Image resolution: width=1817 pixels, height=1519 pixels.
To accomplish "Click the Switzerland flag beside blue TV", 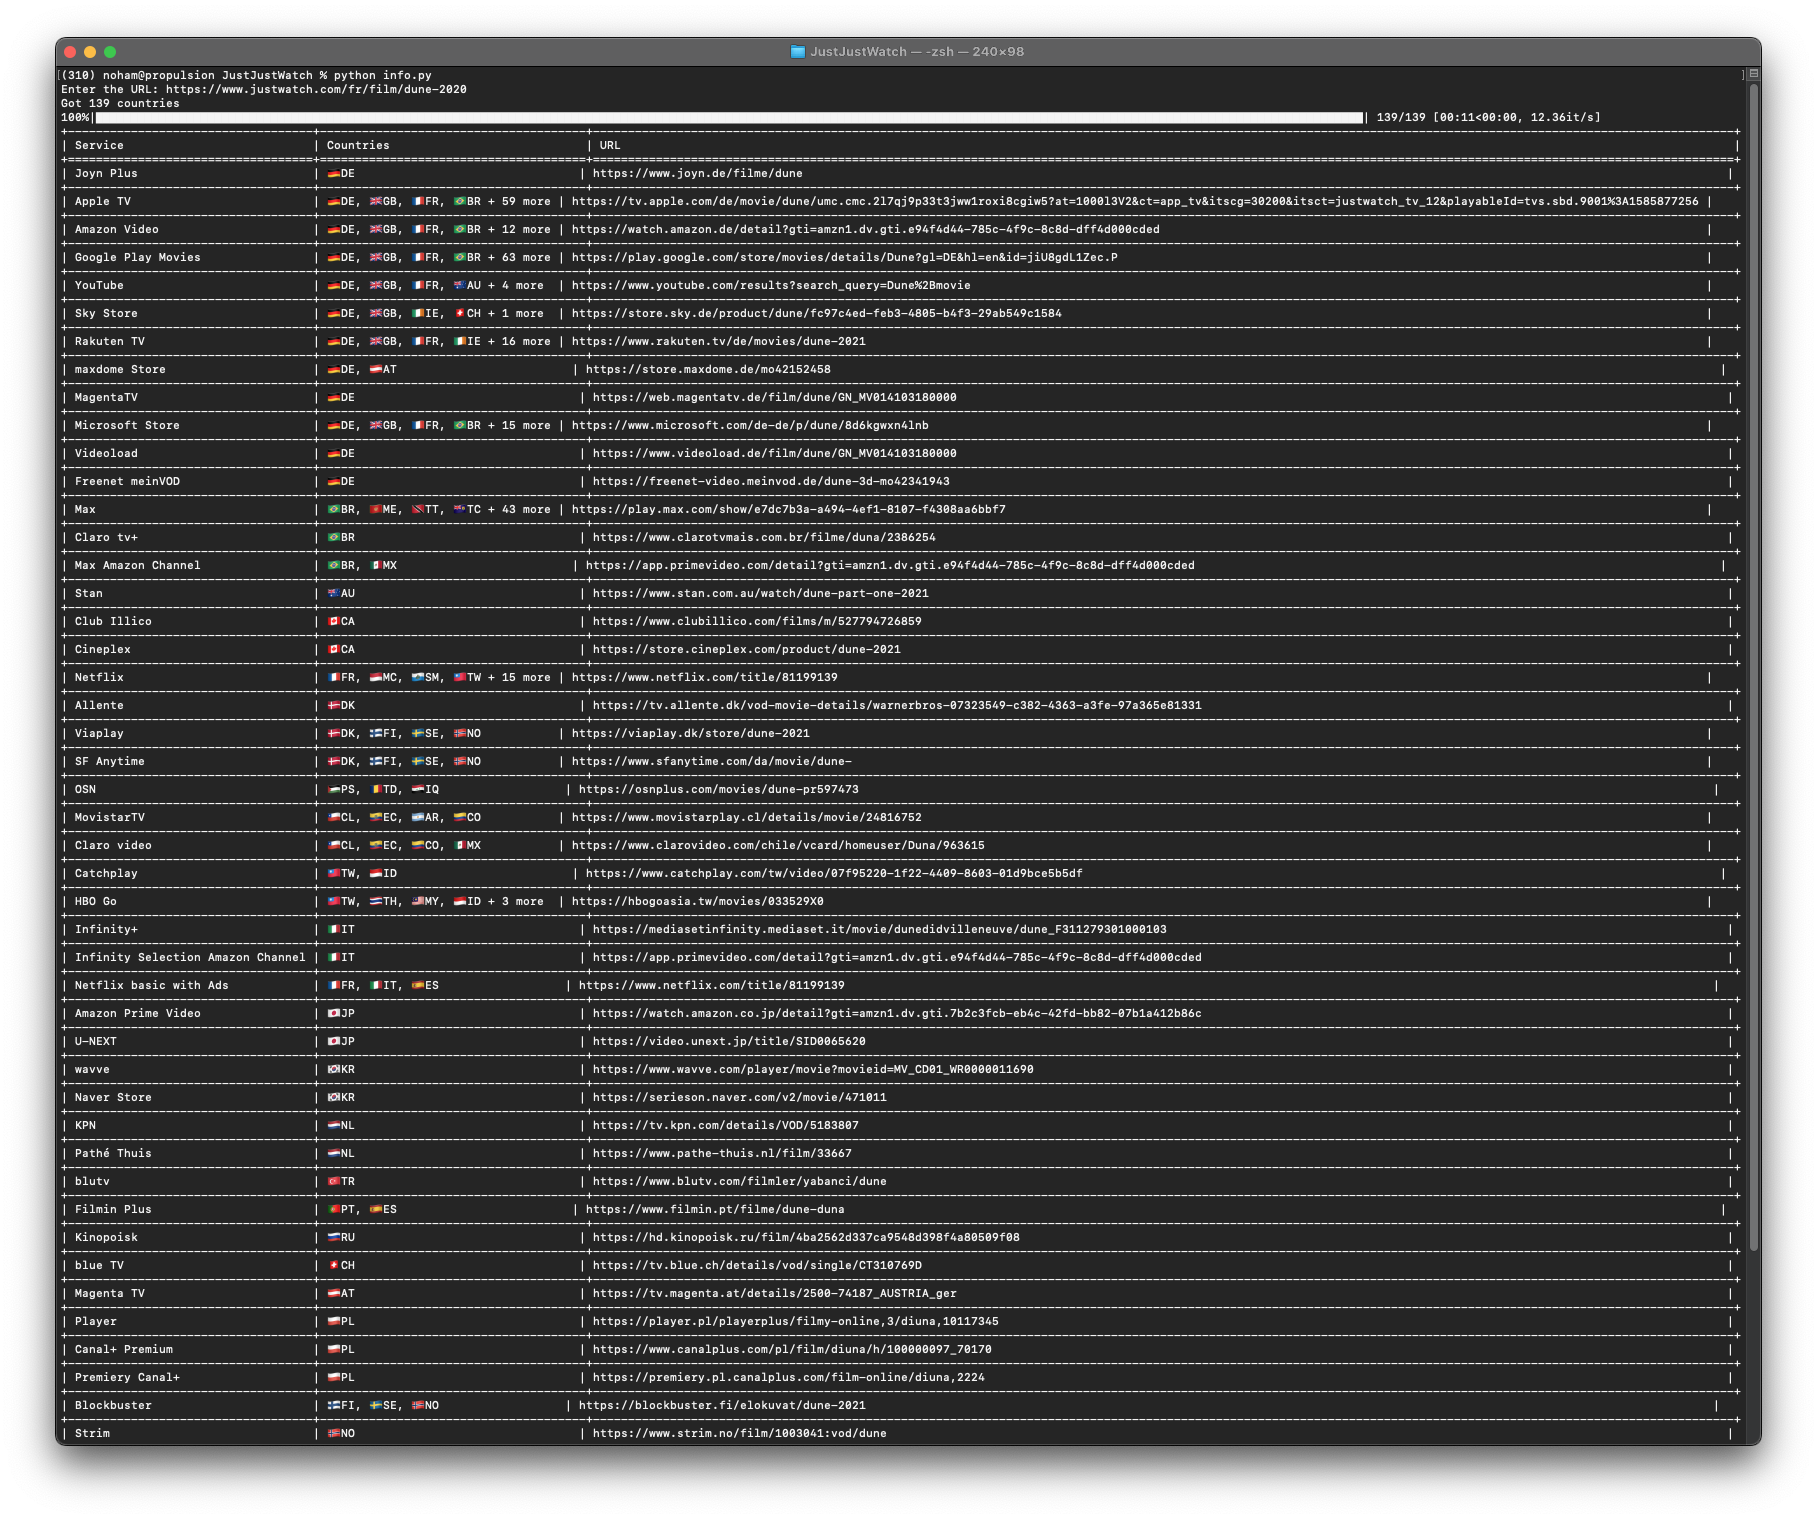I will click(333, 1265).
